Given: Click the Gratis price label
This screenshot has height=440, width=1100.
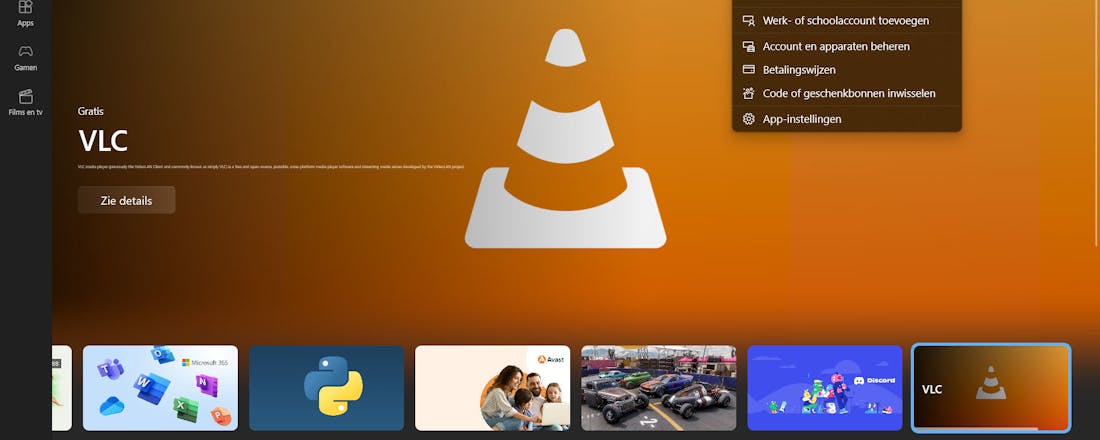Looking at the screenshot, I should click(x=91, y=111).
